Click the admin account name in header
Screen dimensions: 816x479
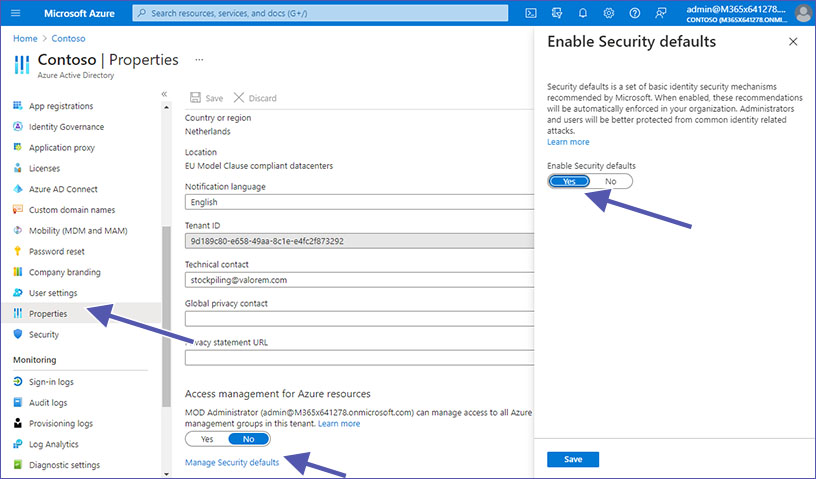(736, 9)
